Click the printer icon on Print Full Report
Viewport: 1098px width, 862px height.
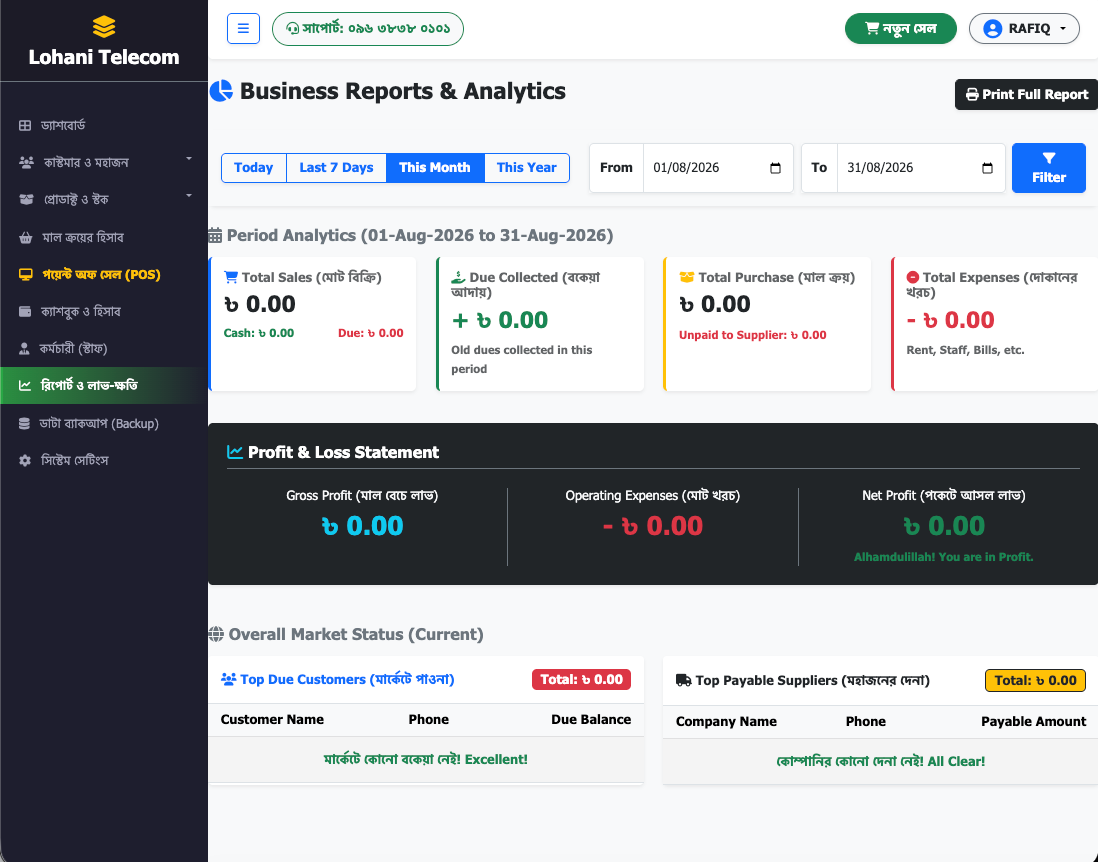coord(972,95)
